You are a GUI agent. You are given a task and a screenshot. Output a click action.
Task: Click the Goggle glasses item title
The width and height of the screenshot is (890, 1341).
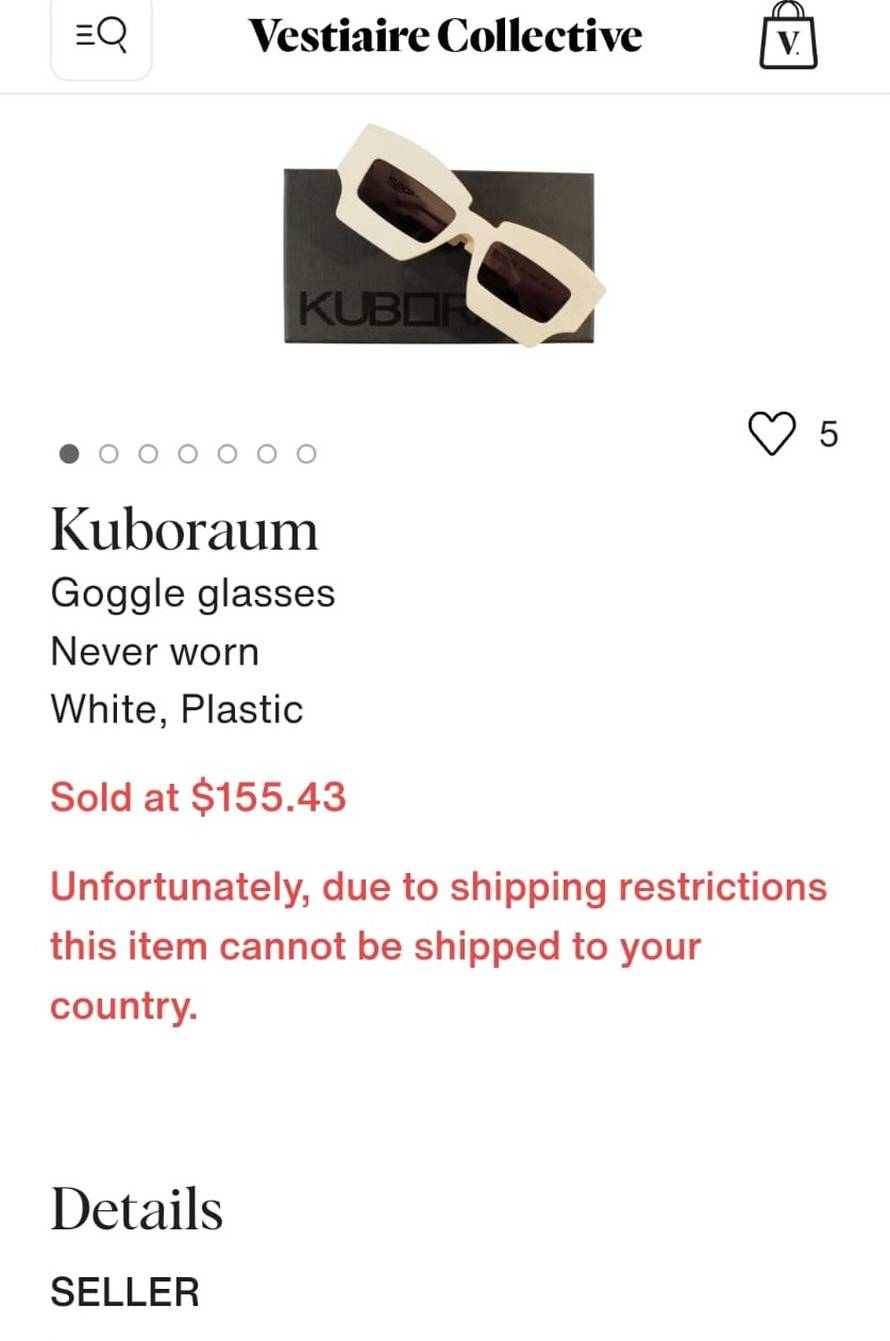192,593
